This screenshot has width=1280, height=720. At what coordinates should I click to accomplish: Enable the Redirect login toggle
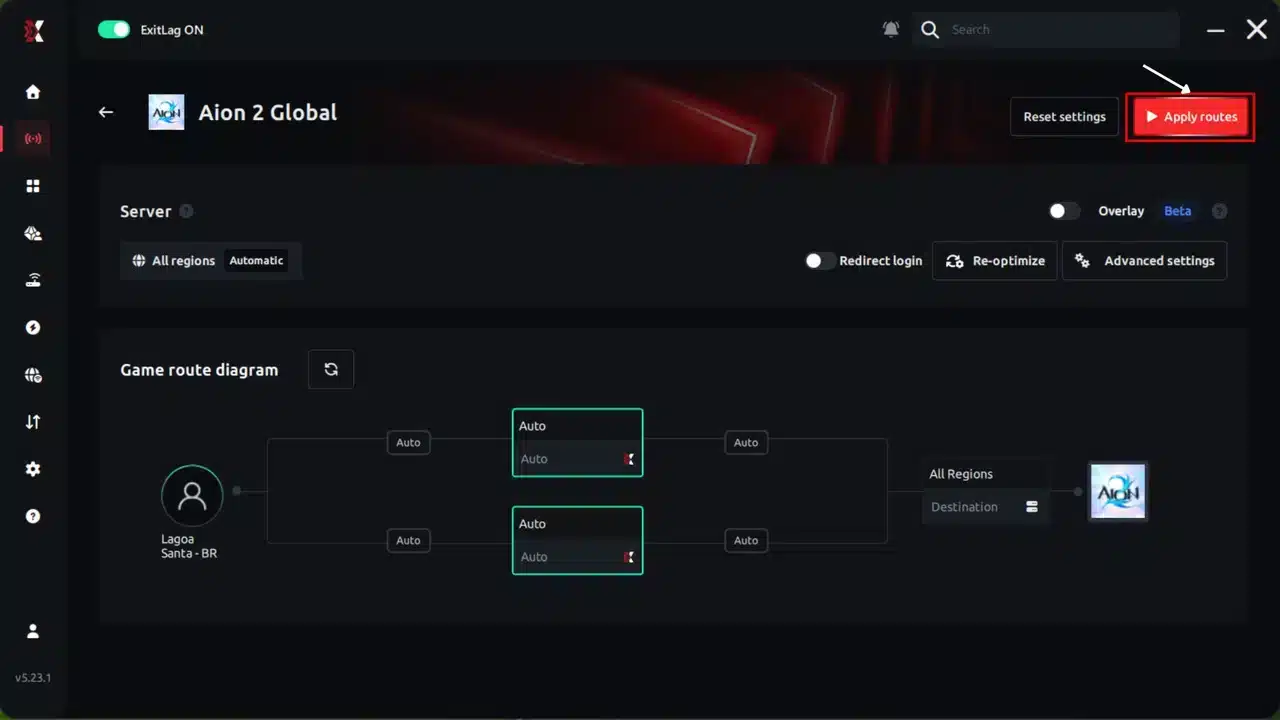click(820, 261)
